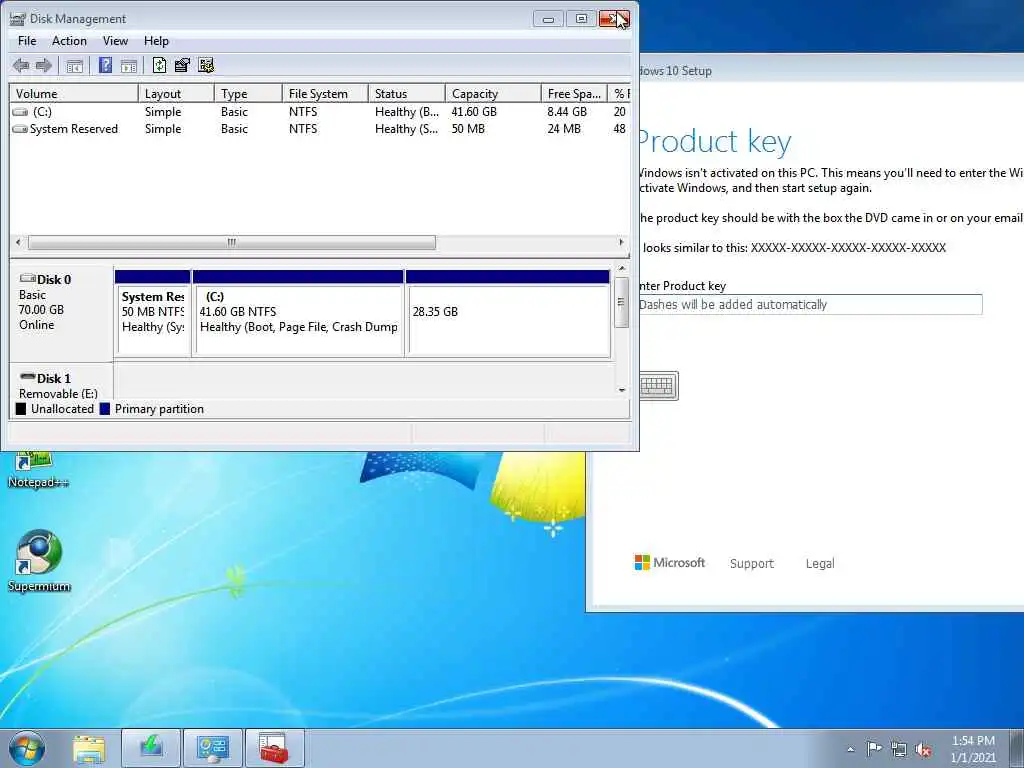Click the Disk 1 removable drive icon

[27, 377]
